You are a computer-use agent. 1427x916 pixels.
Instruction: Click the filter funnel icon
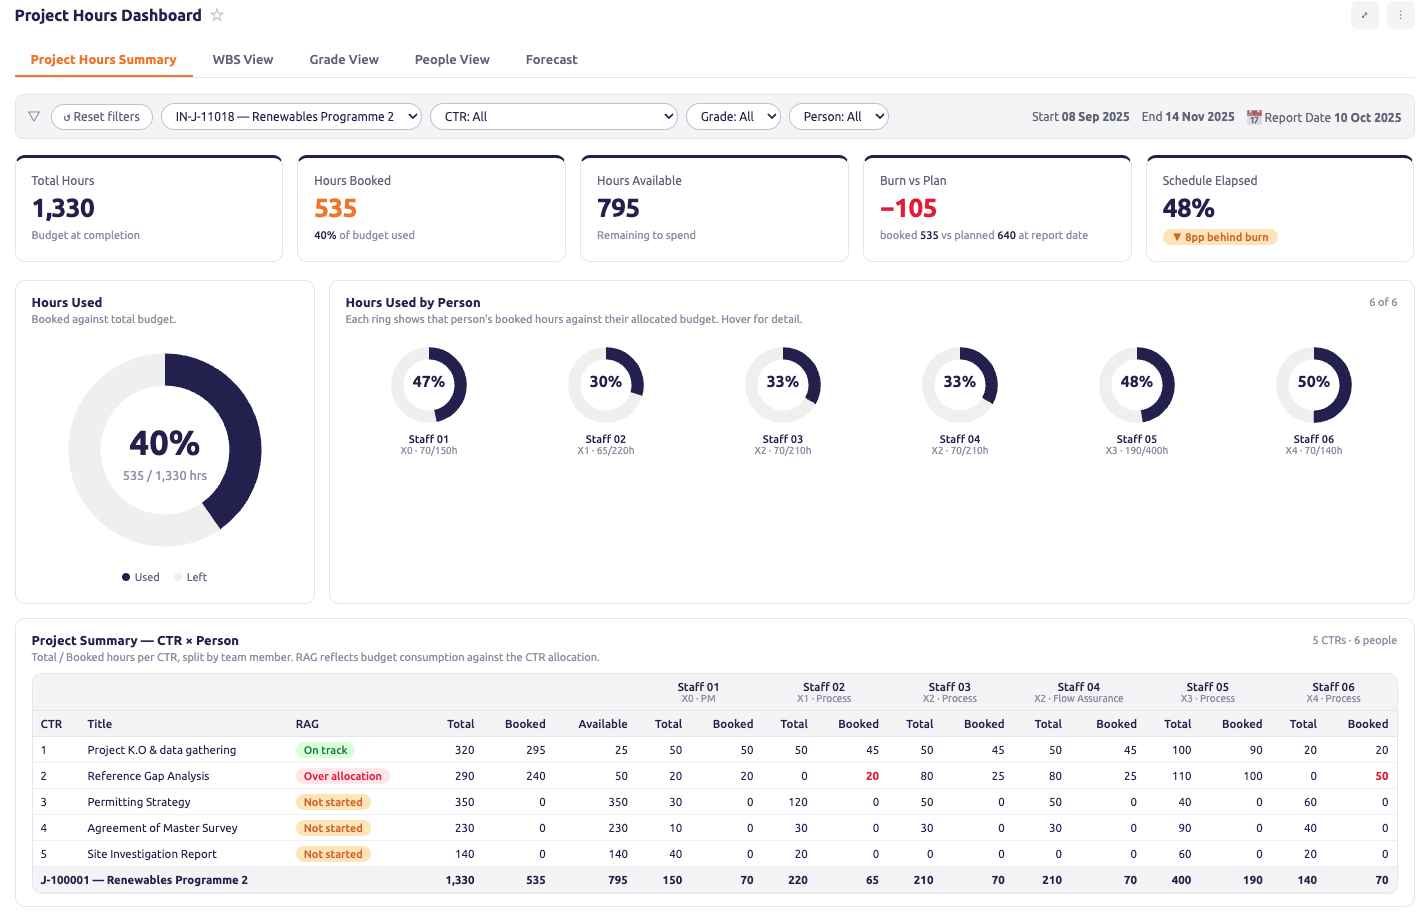point(34,117)
